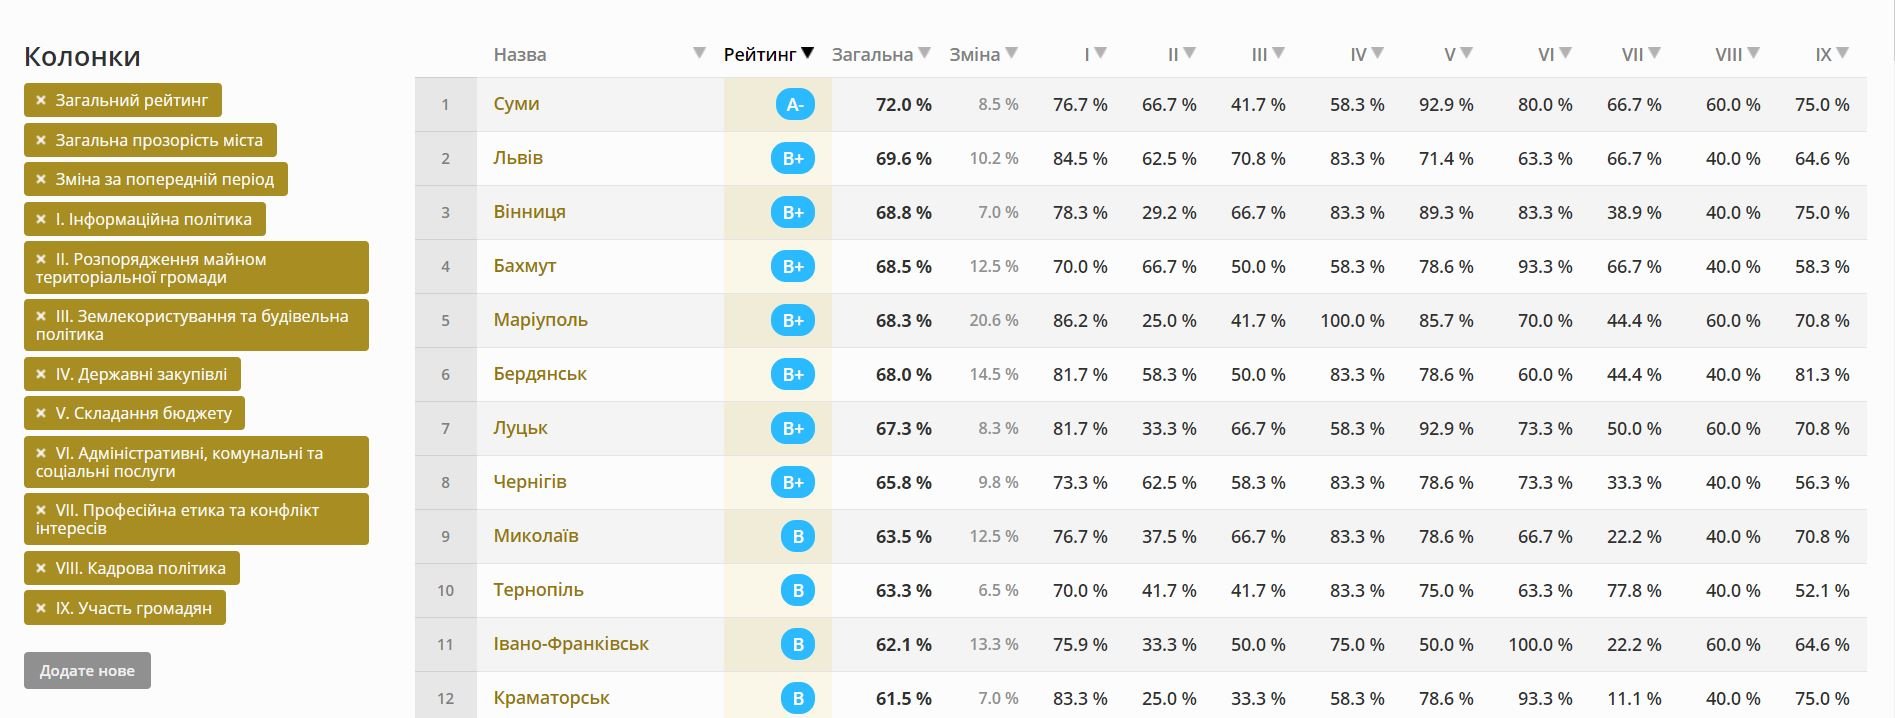The width and height of the screenshot is (1895, 718).
Task: Open the Івано-Франківськ city link
Action: pyautogui.click(x=571, y=644)
